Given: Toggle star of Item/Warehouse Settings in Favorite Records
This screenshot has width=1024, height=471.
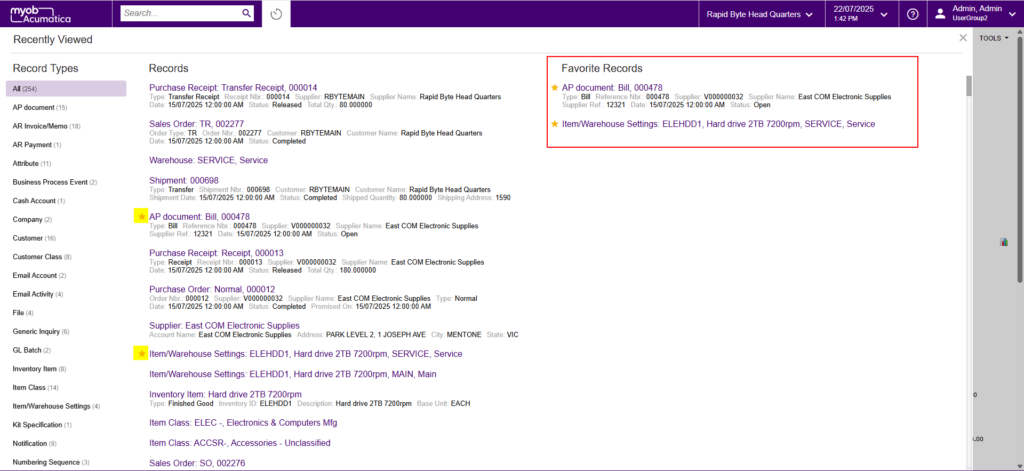Looking at the screenshot, I should click(555, 123).
